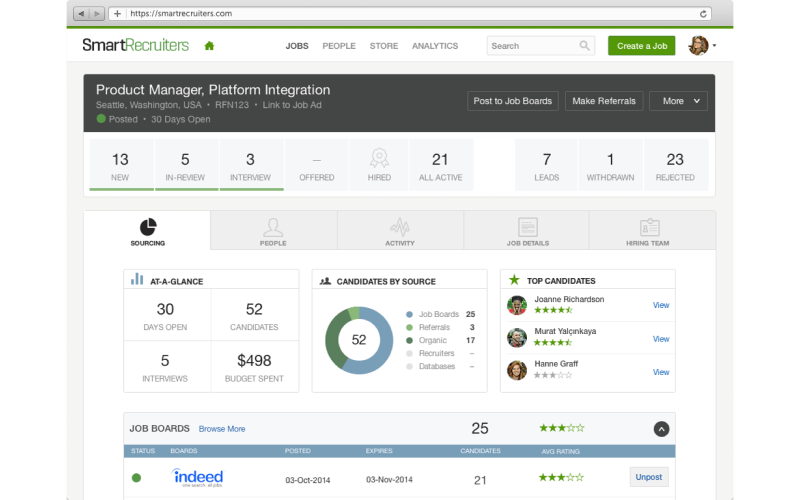Open the Analytics menu
This screenshot has height=500, width=800.
coord(435,46)
